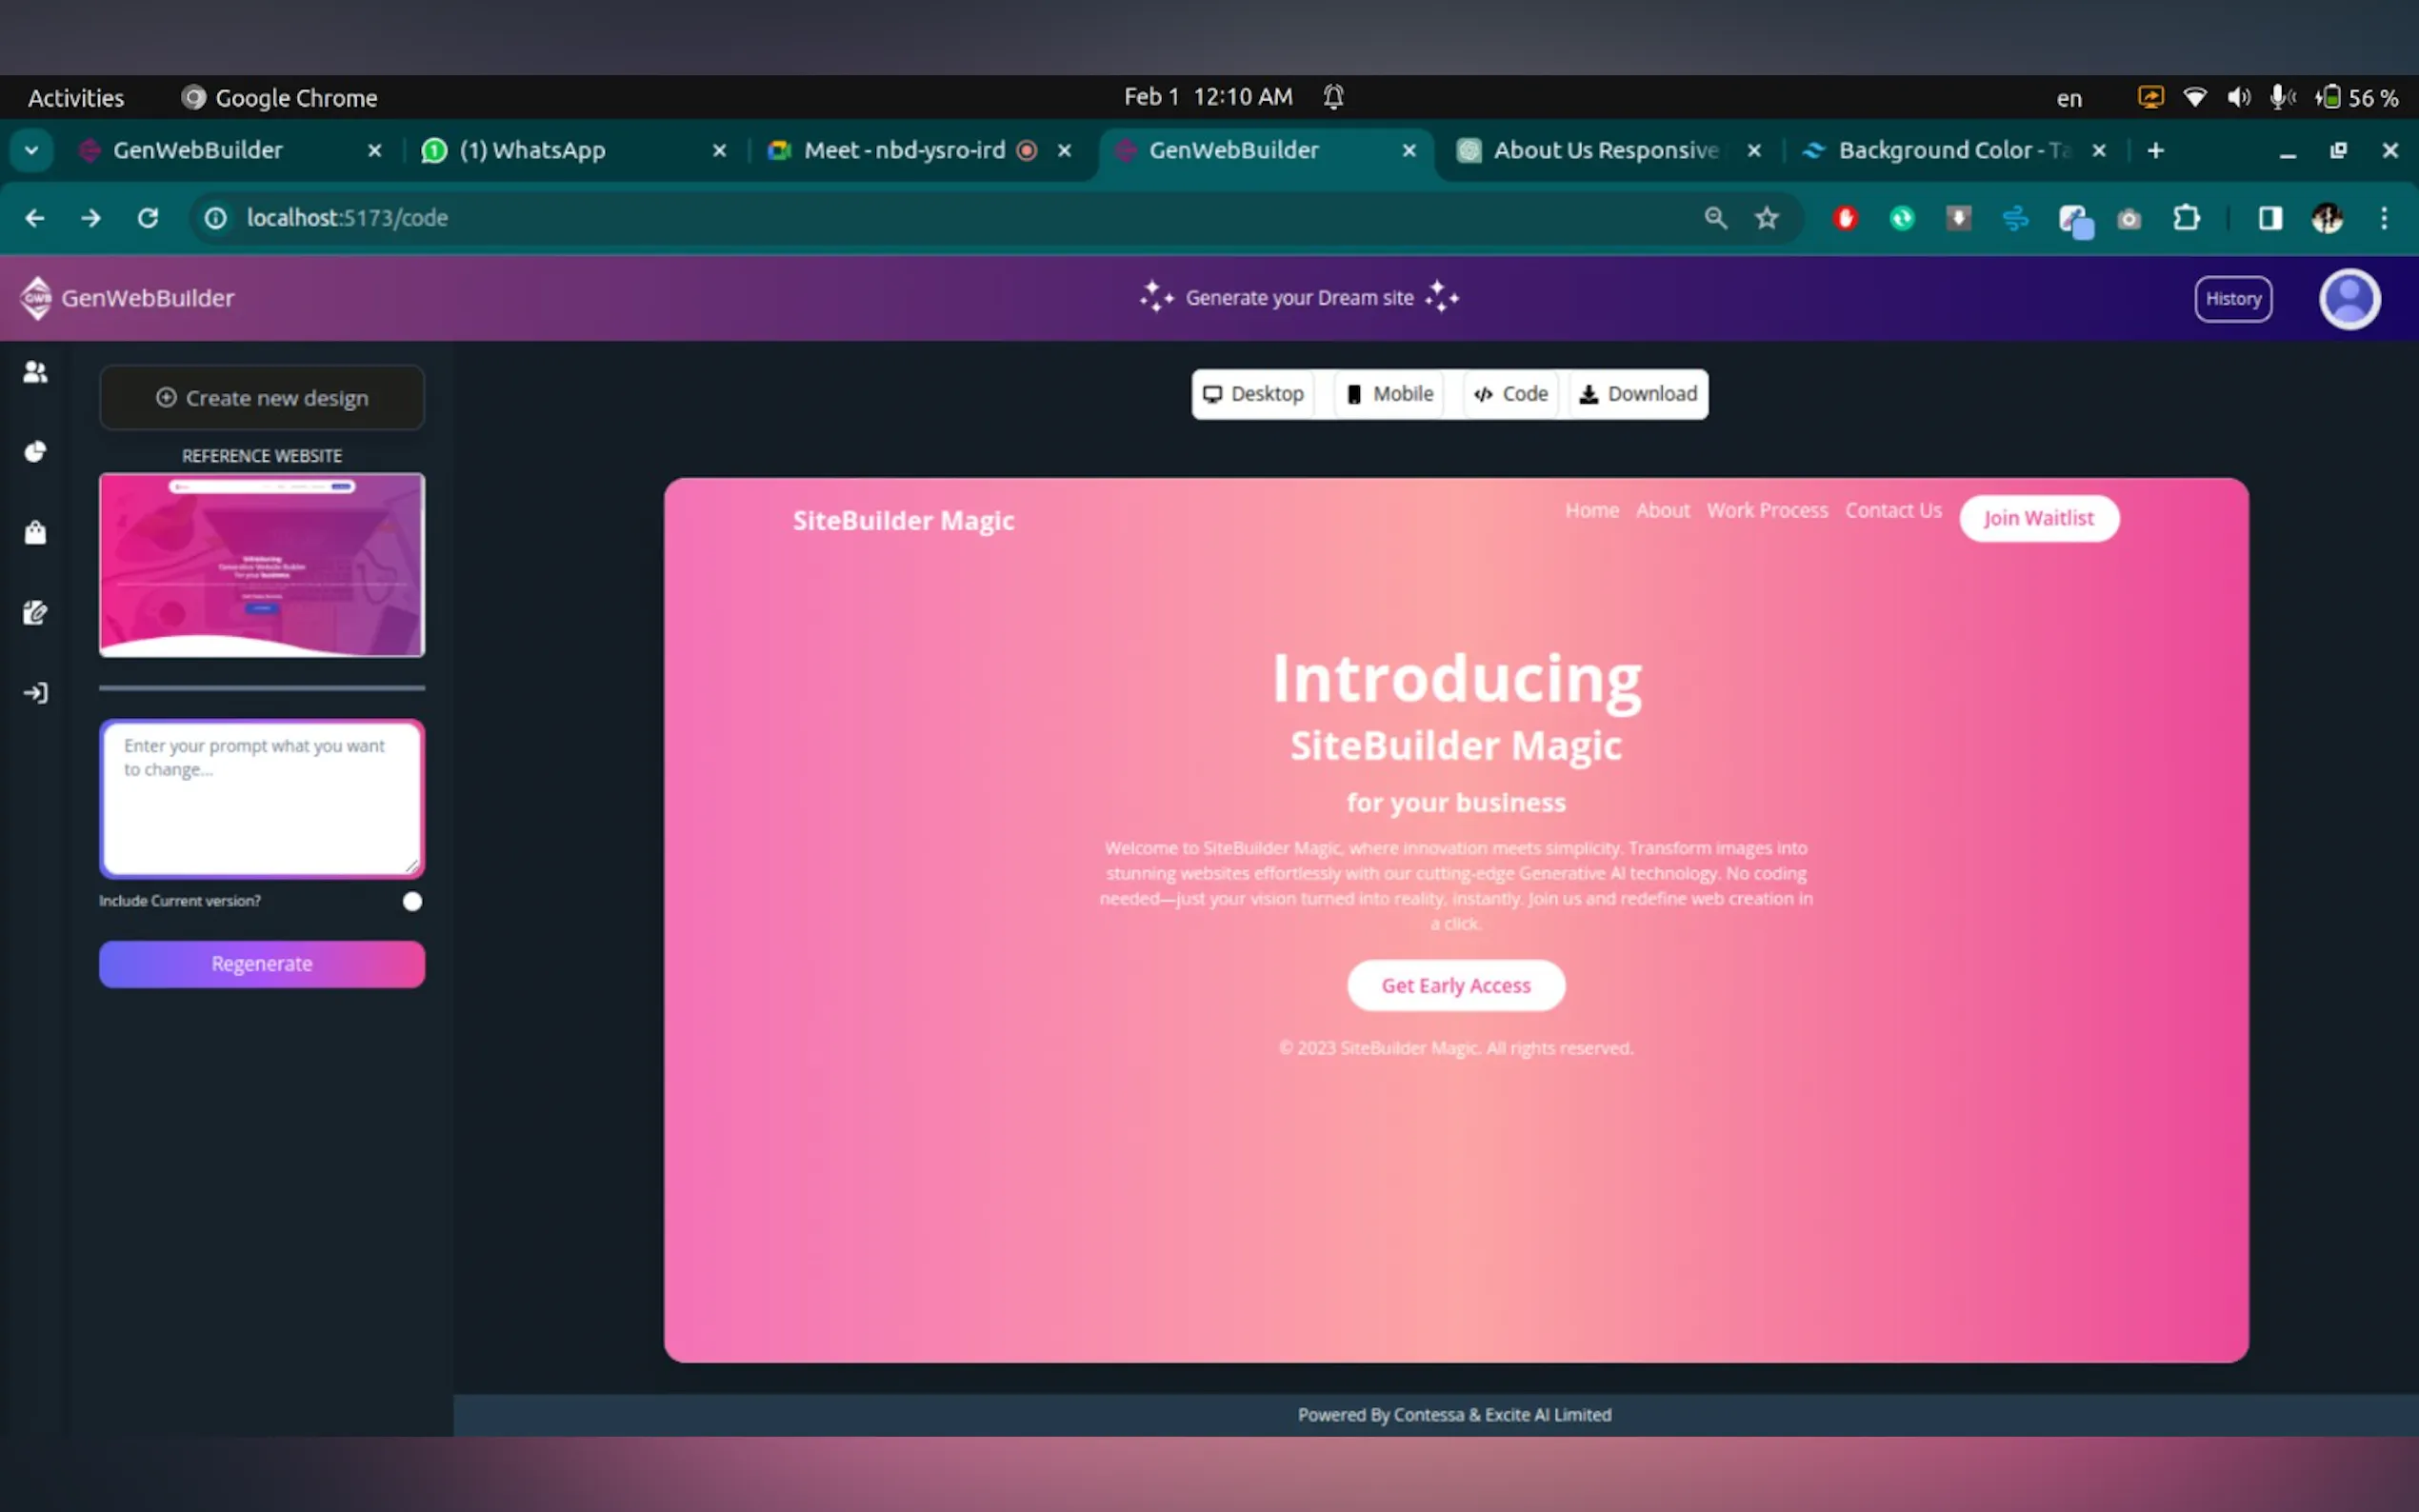Screen dimensions: 2419x1512
Task: Click the reference website thumbnail
Action: (262, 565)
